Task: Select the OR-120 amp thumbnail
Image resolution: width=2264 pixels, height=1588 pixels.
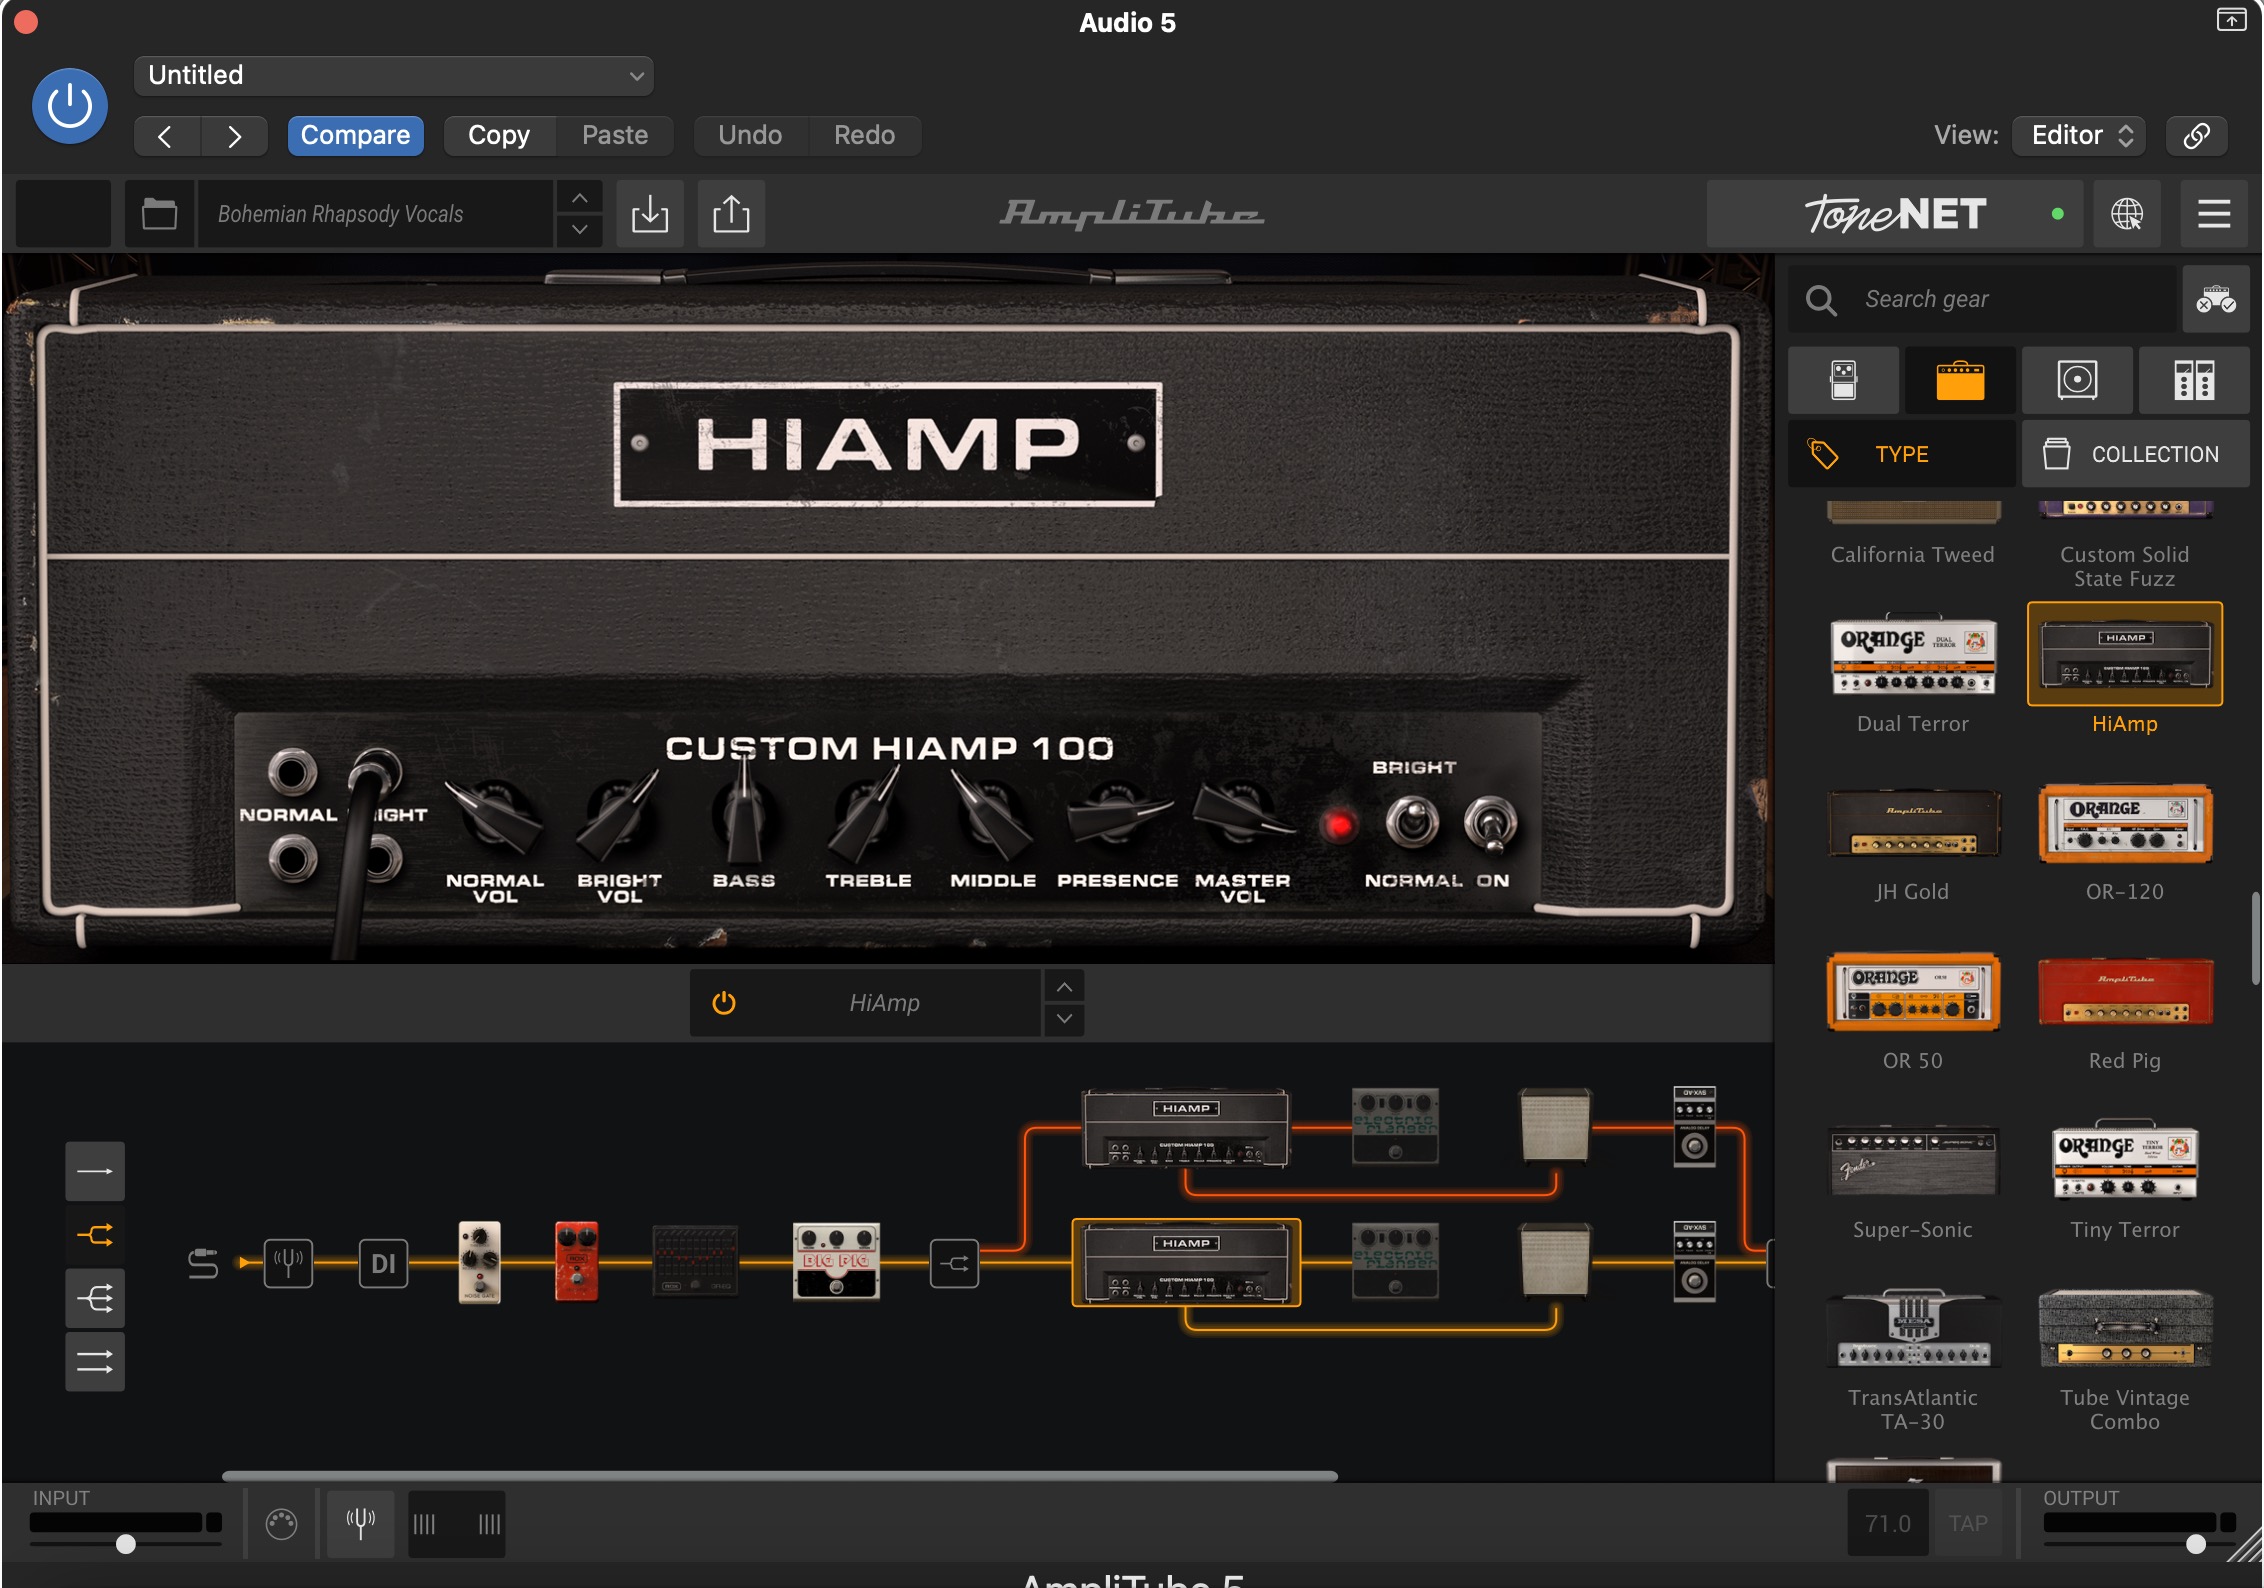Action: tap(2125, 823)
